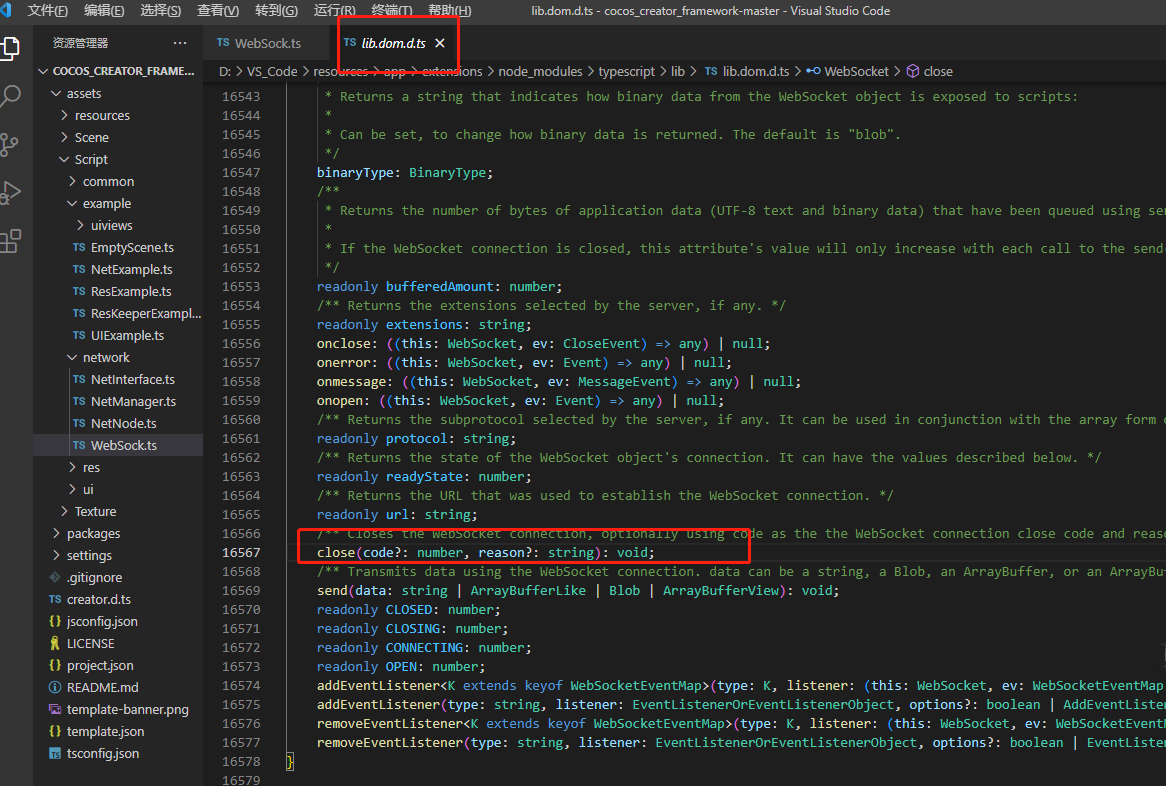The image size is (1166, 786).
Task: Click TS icon beside creator.d.ts
Action: [55, 599]
